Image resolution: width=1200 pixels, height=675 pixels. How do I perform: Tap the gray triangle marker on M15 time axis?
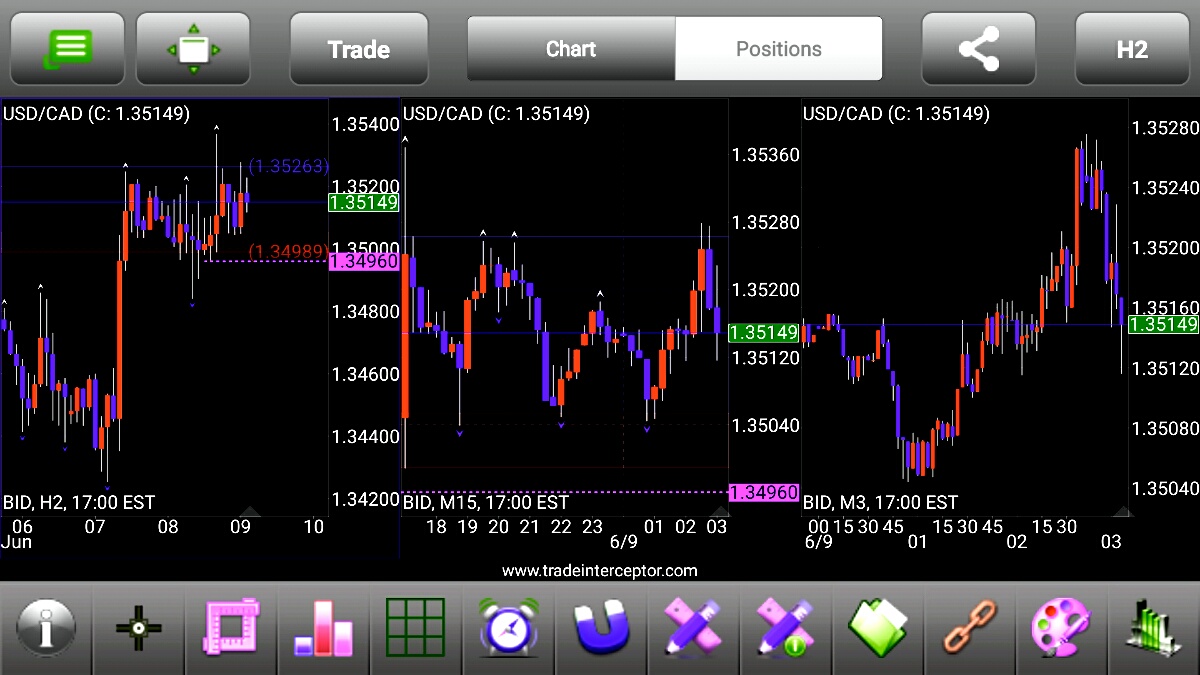click(x=719, y=512)
